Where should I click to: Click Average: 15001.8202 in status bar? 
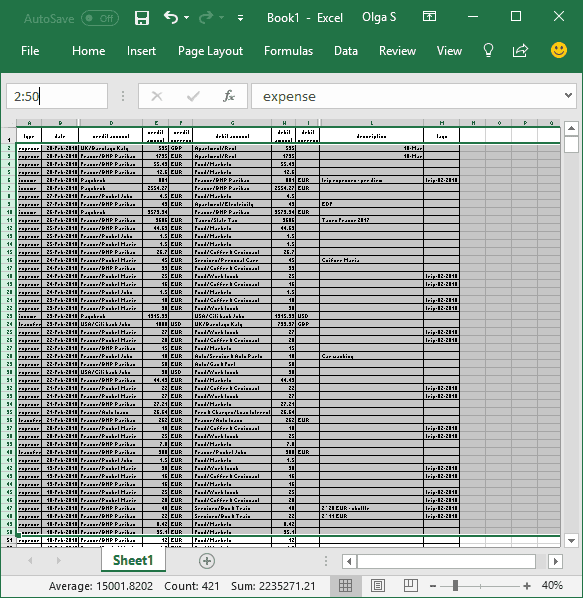[x=101, y=586]
